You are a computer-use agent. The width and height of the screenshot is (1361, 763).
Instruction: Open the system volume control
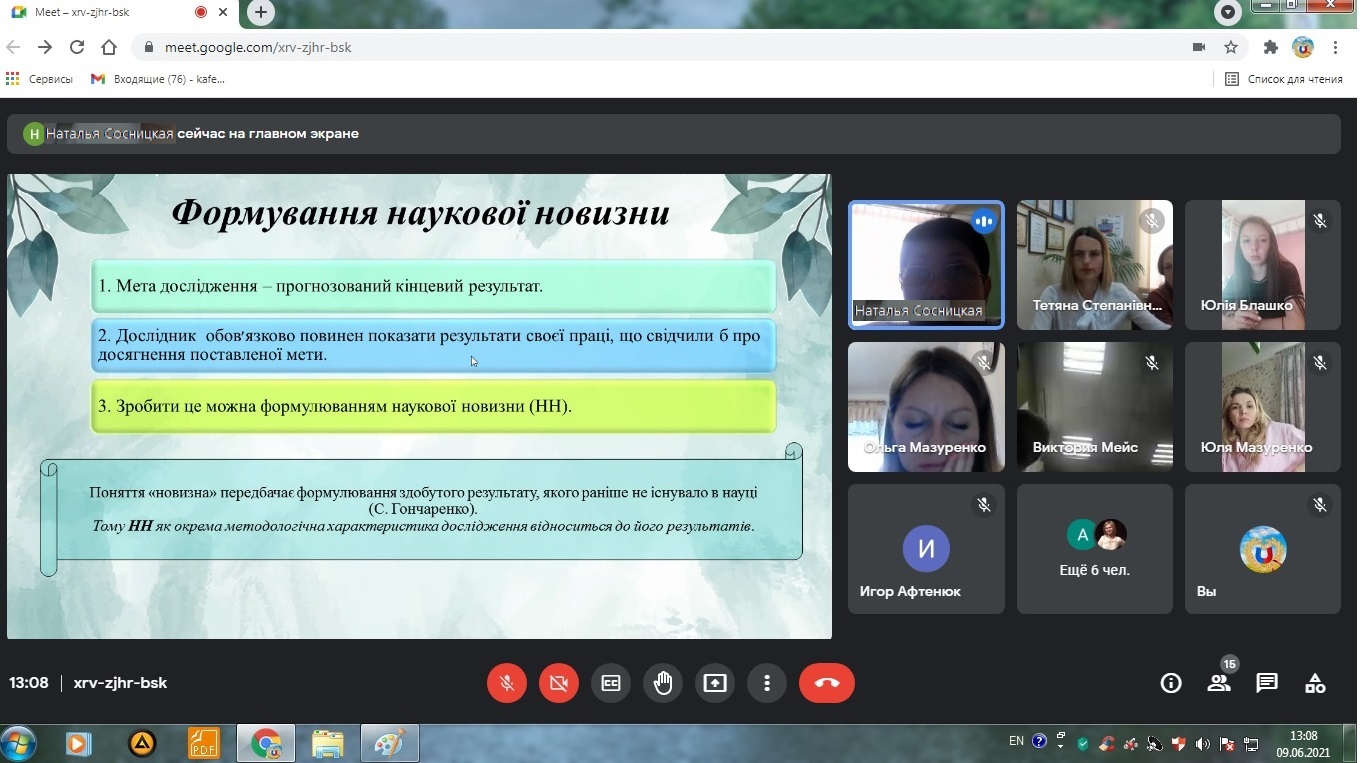pos(1202,744)
